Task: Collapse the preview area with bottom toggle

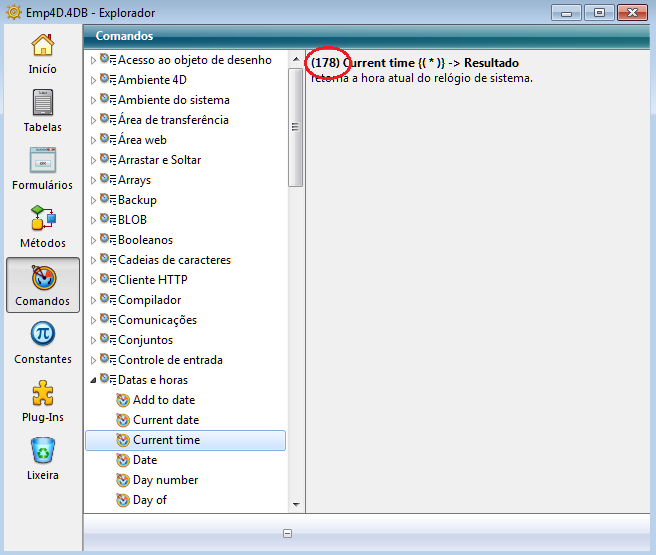Action: pyautogui.click(x=287, y=533)
